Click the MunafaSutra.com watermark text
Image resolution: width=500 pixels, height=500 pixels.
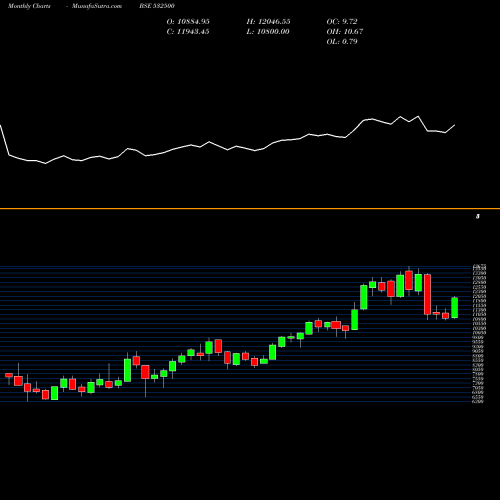[x=97, y=6]
